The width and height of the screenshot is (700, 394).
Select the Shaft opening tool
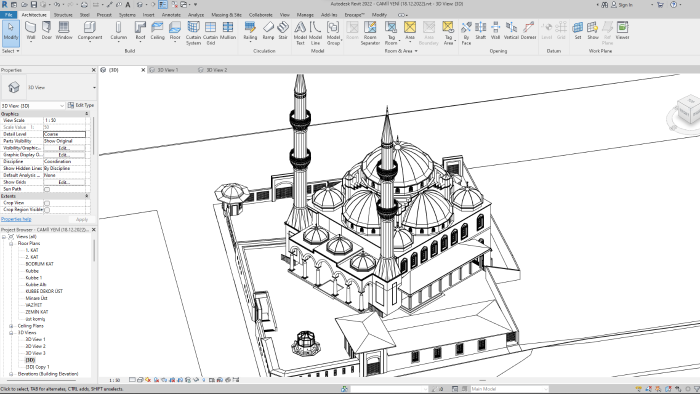coord(480,31)
